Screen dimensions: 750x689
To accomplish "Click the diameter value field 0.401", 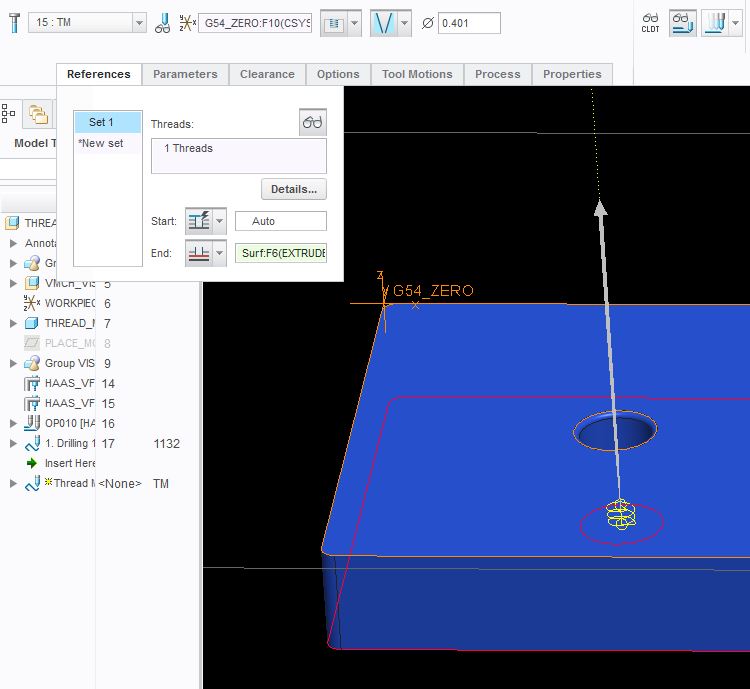I will [469, 23].
